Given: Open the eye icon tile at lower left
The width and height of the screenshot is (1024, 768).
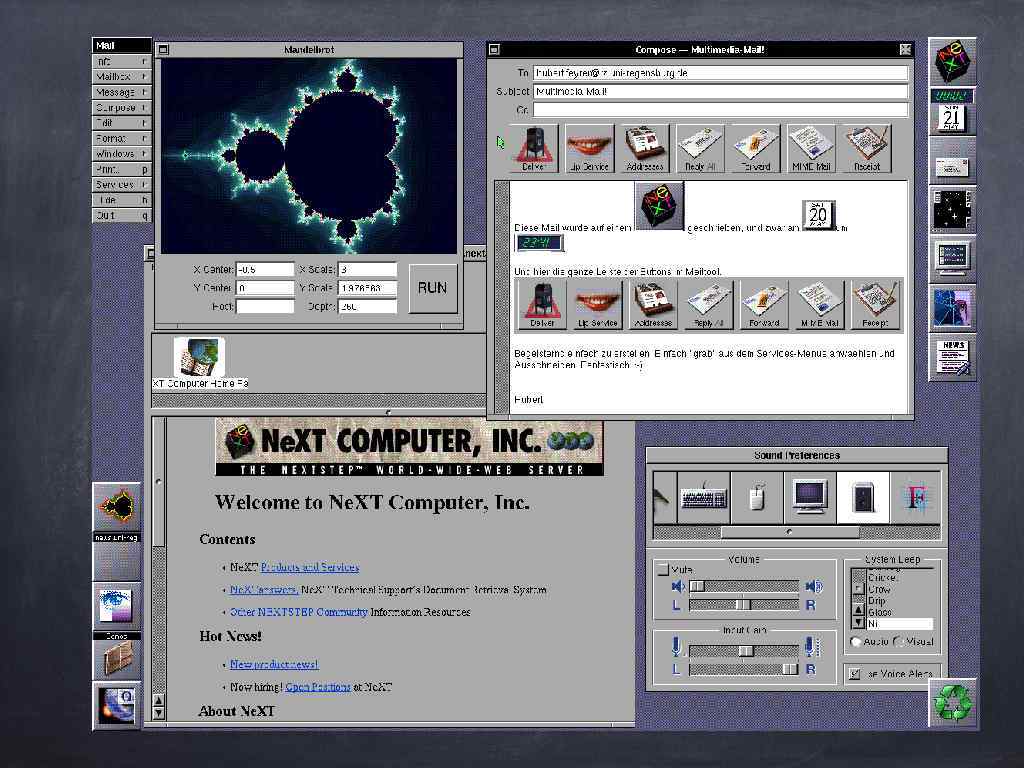Looking at the screenshot, I should tap(117, 605).
